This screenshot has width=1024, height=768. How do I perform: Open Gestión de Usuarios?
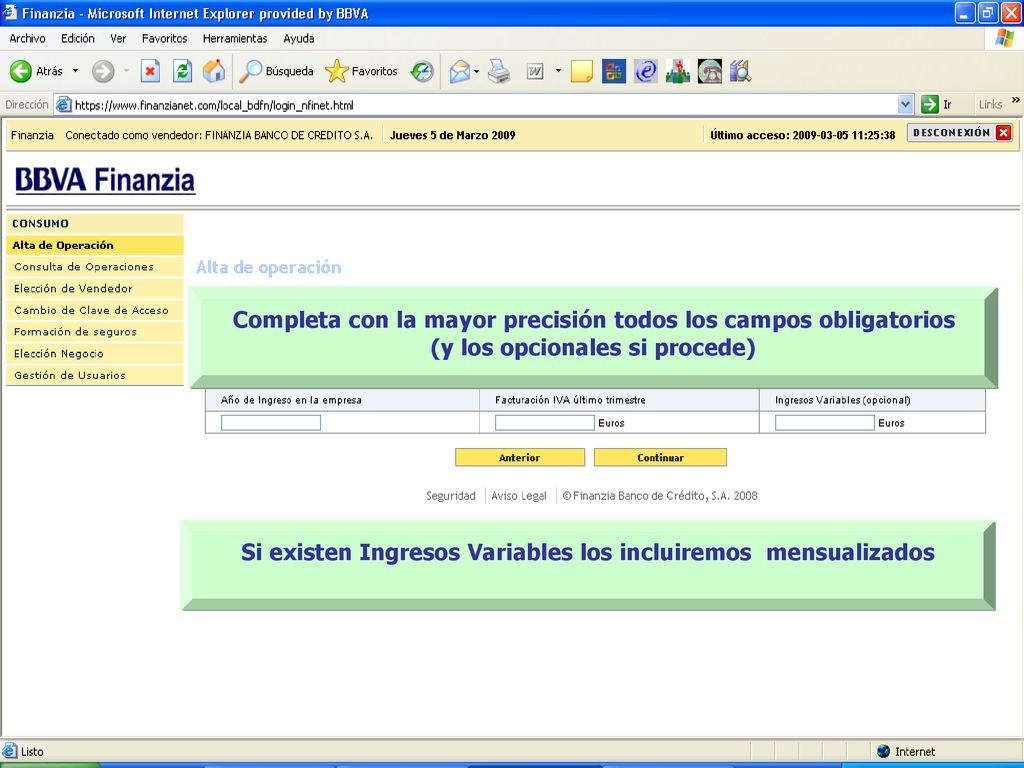[x=95, y=375]
